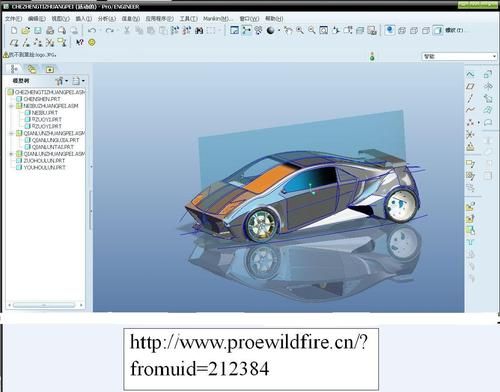Click the datum axis tool icon
This screenshot has height=392, width=500.
click(470, 98)
